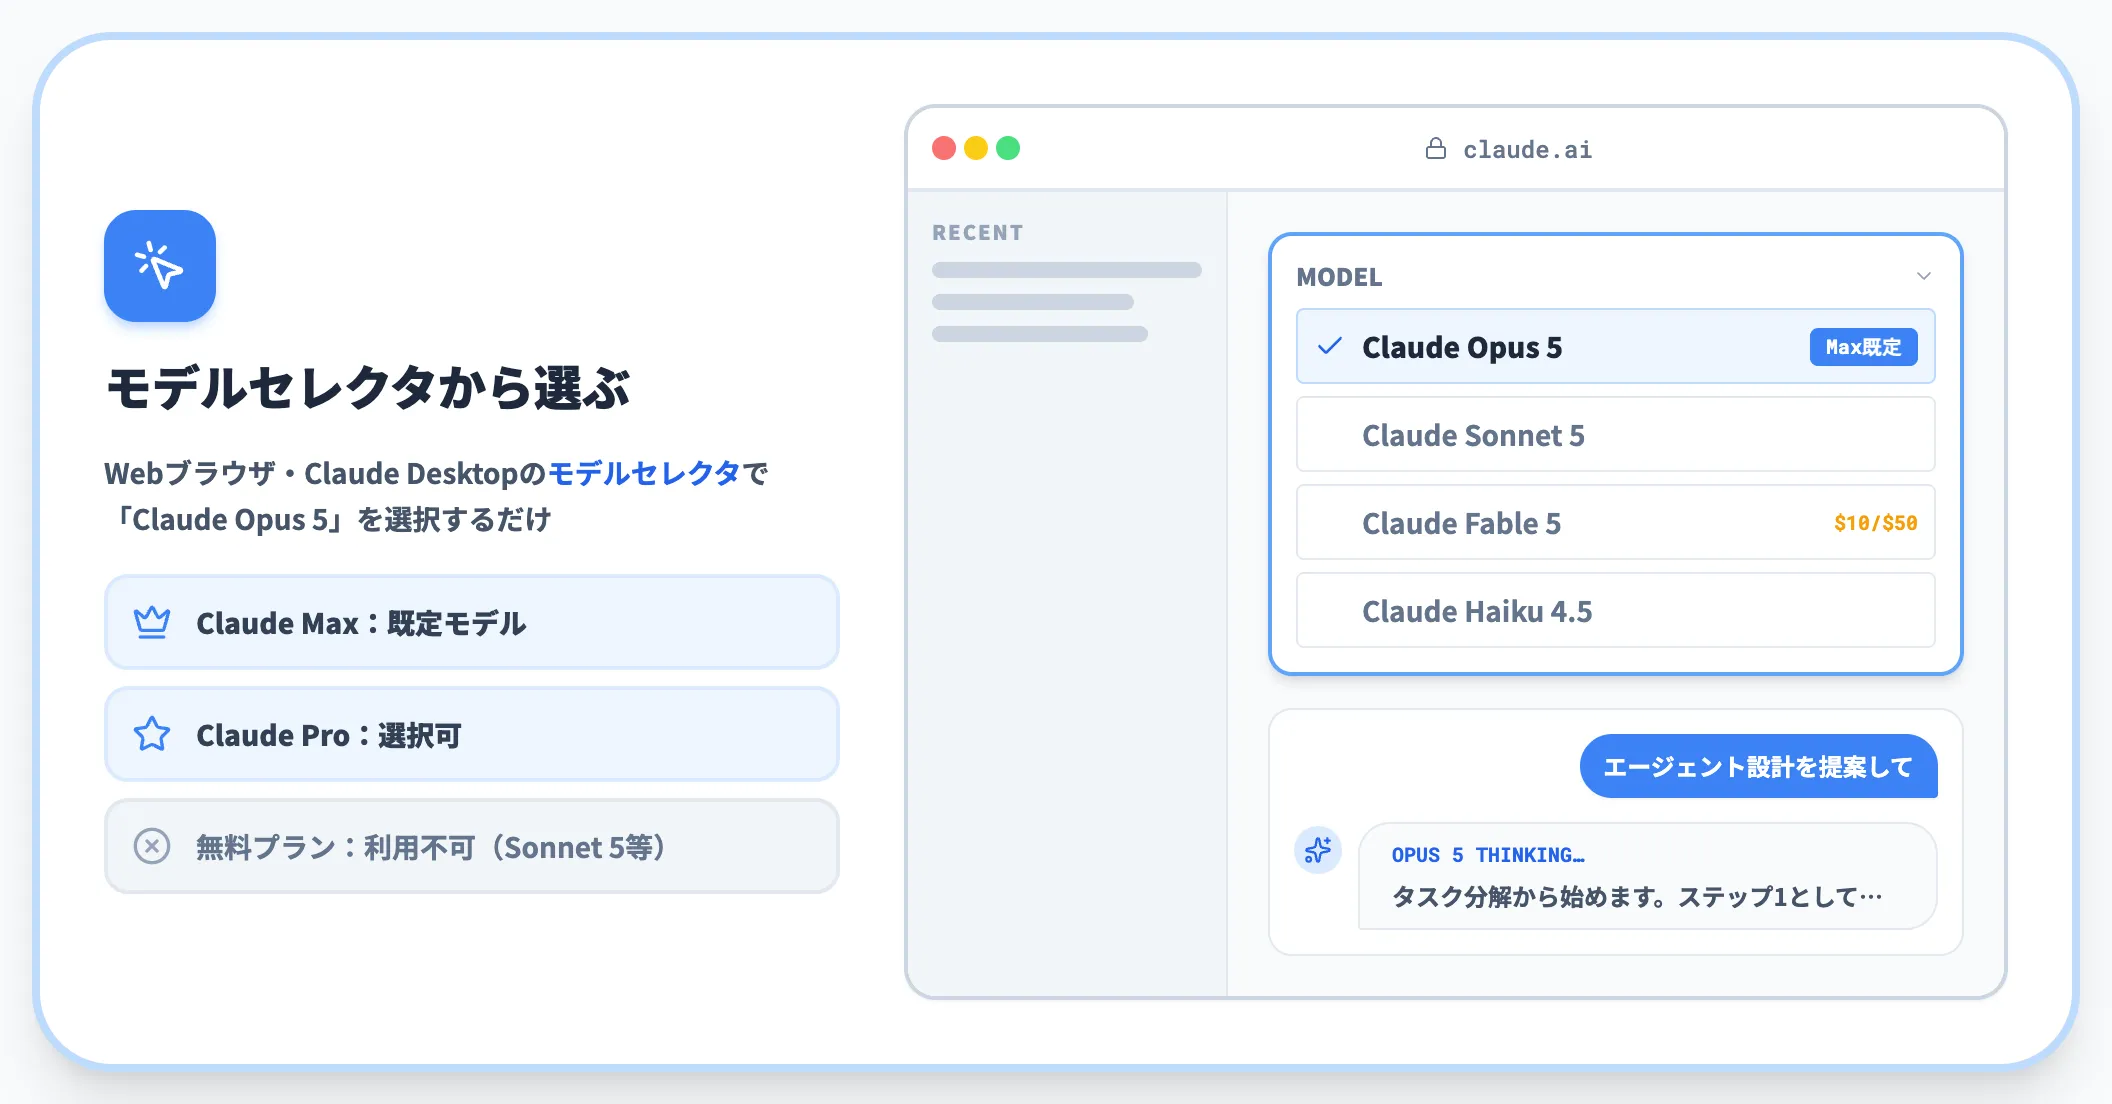Click the yellow minimize window dot

pos(976,148)
